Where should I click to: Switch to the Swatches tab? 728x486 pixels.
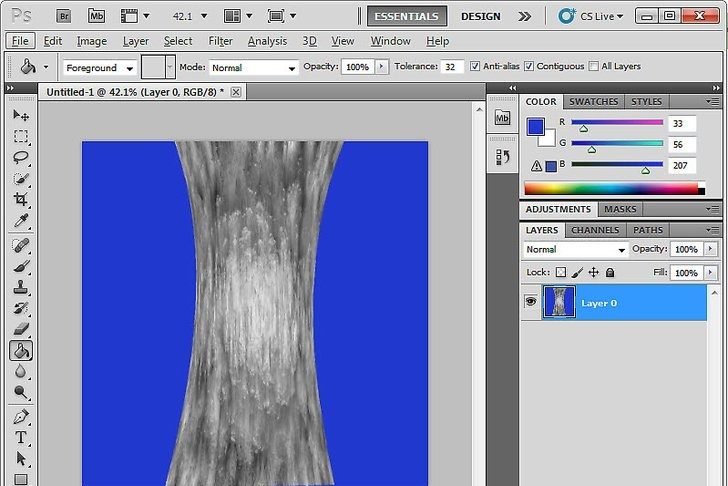click(593, 102)
